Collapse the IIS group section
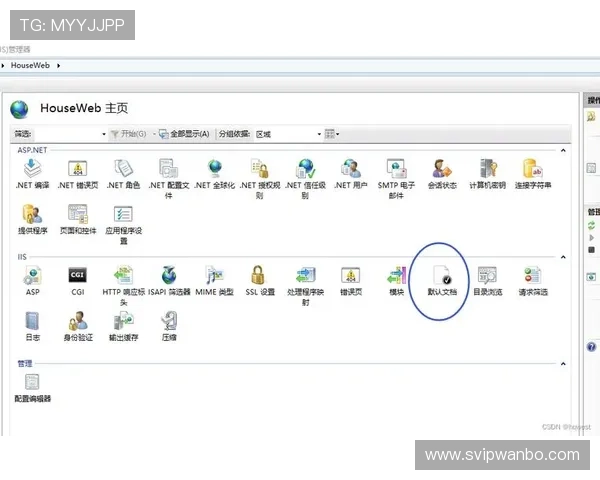This screenshot has width=600, height=480. (x=562, y=257)
